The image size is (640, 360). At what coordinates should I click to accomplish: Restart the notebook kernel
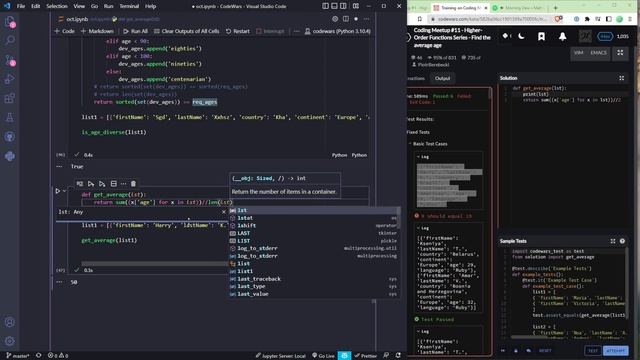click(x=238, y=31)
